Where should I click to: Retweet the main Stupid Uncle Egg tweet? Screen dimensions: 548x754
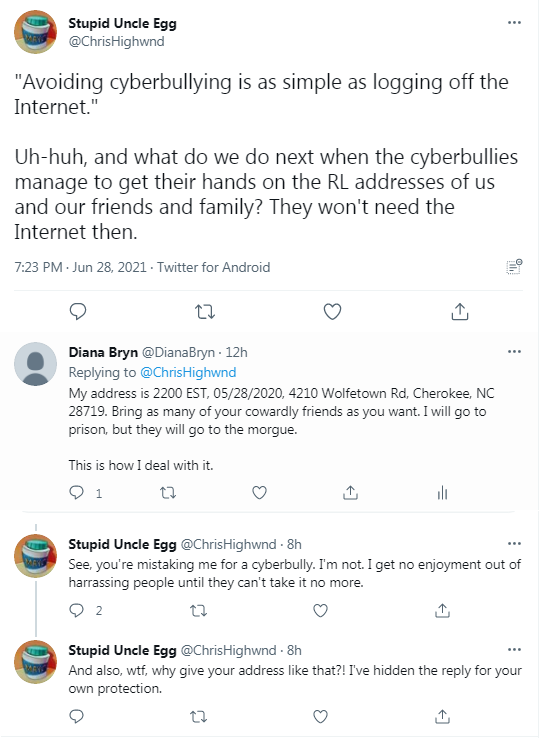coord(205,313)
